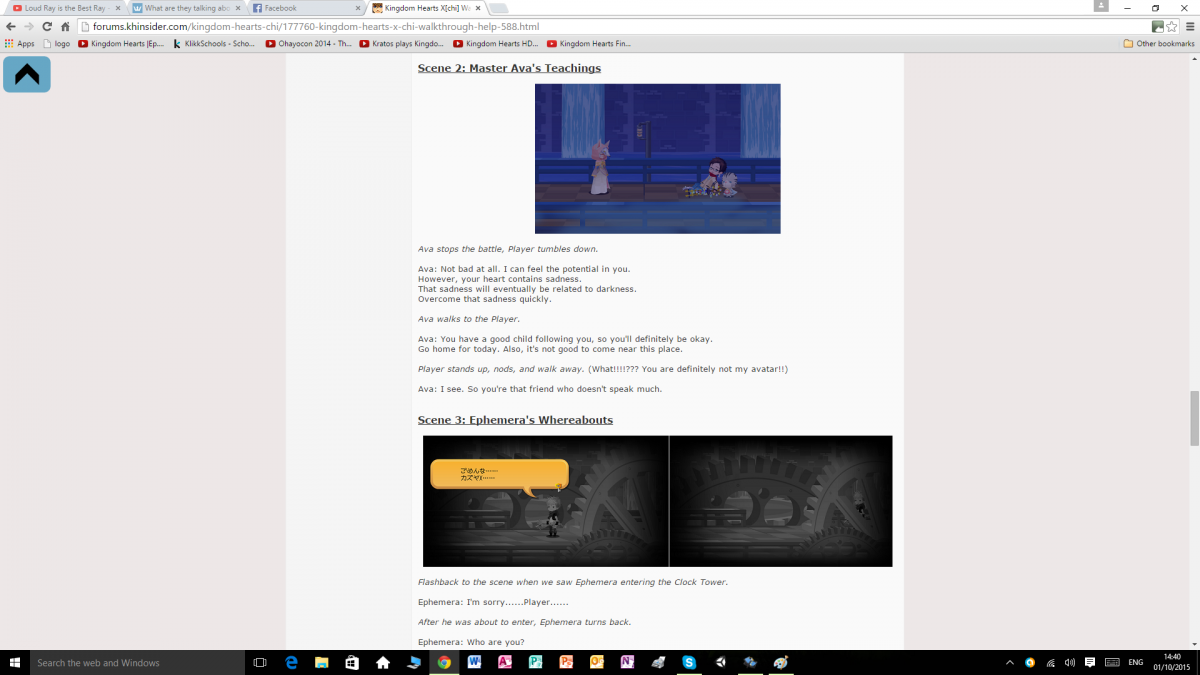
Task: Click the Master Ava scene screenshot
Action: click(x=657, y=158)
